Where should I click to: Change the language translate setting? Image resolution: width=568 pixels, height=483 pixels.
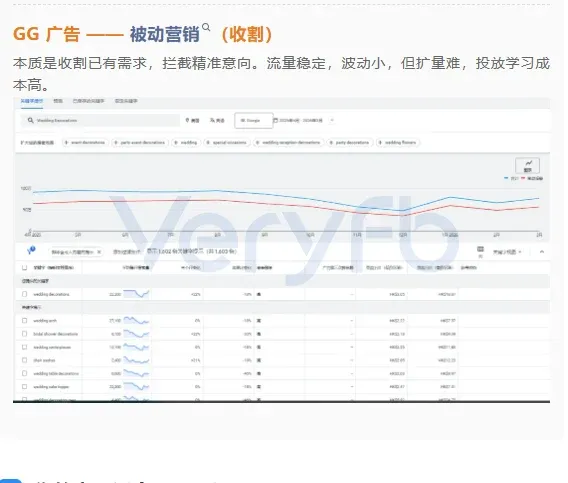pos(217,120)
